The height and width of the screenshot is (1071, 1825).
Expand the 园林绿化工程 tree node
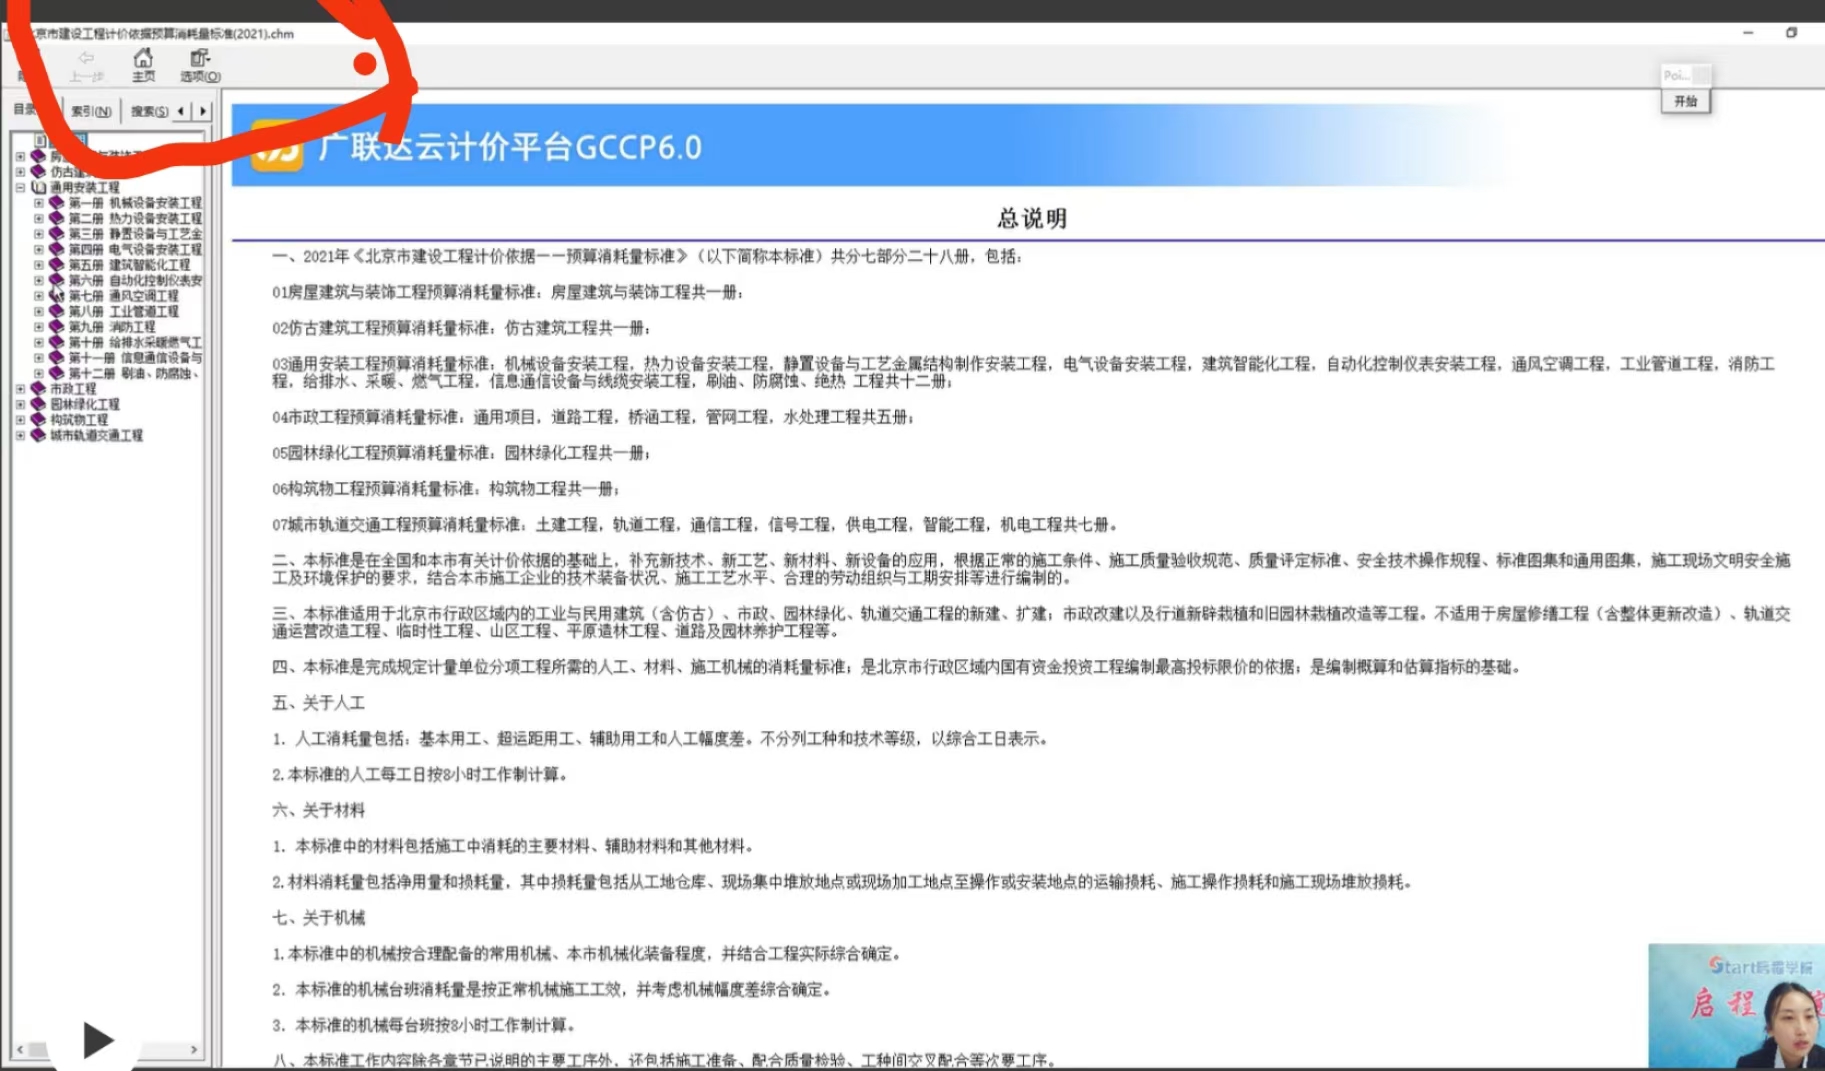tap(20, 404)
